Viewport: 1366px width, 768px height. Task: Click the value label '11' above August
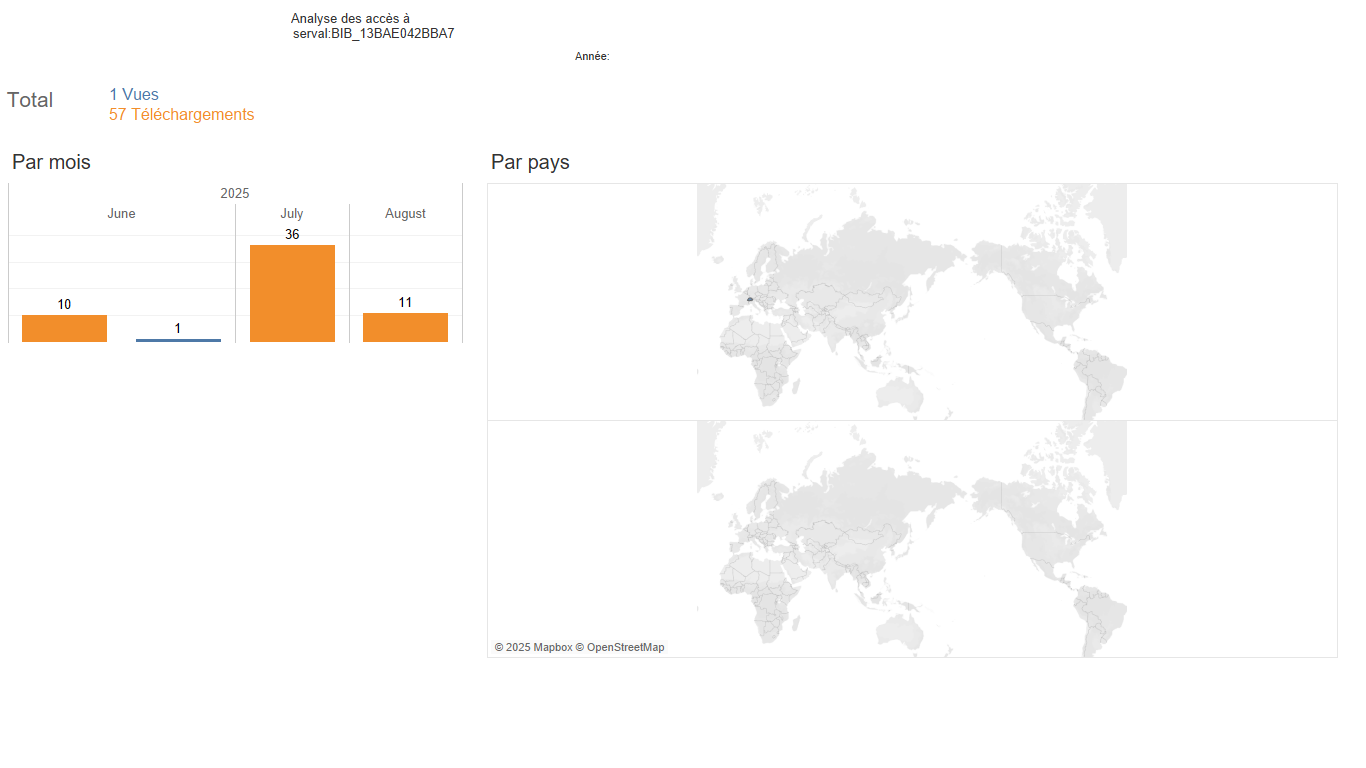click(405, 303)
